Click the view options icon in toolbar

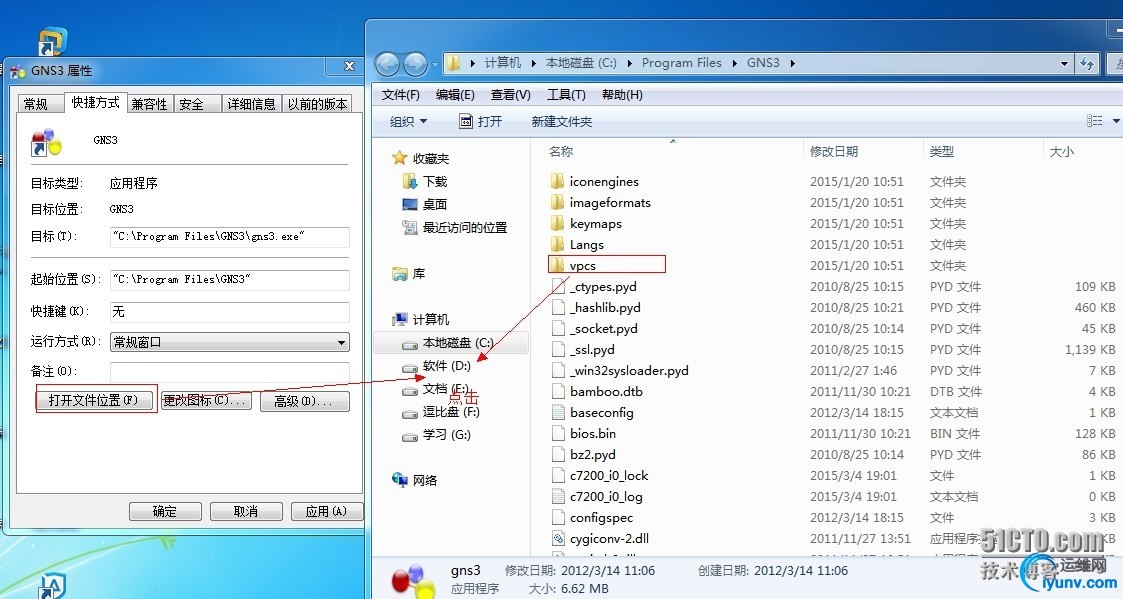point(1094,121)
